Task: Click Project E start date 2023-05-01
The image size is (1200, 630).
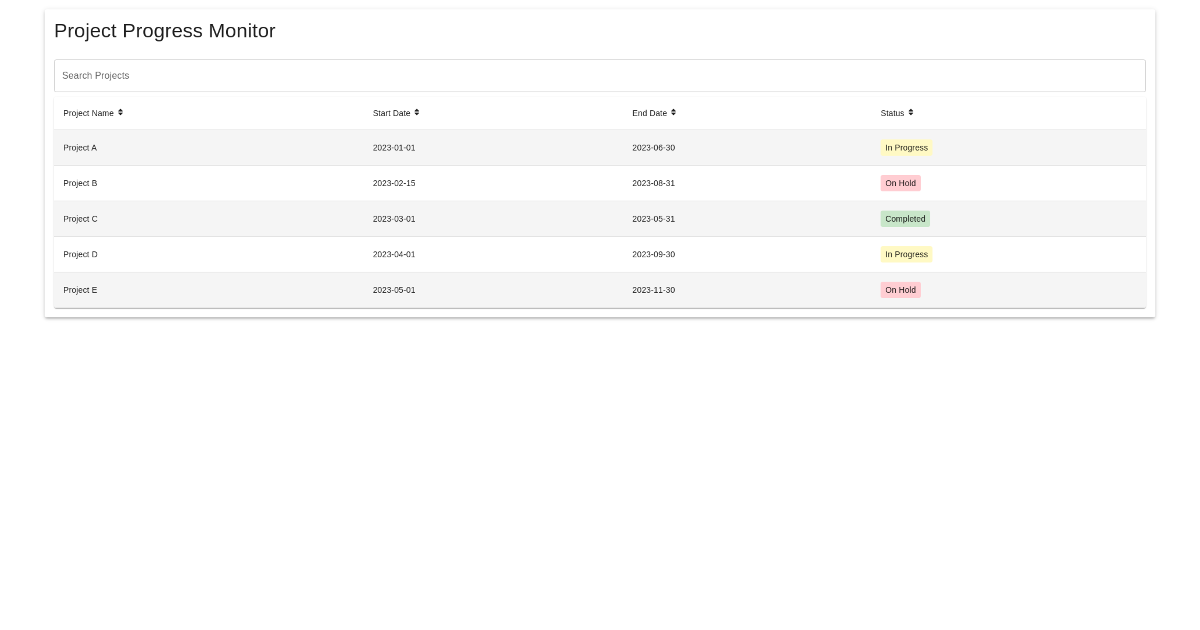Action: 394,290
